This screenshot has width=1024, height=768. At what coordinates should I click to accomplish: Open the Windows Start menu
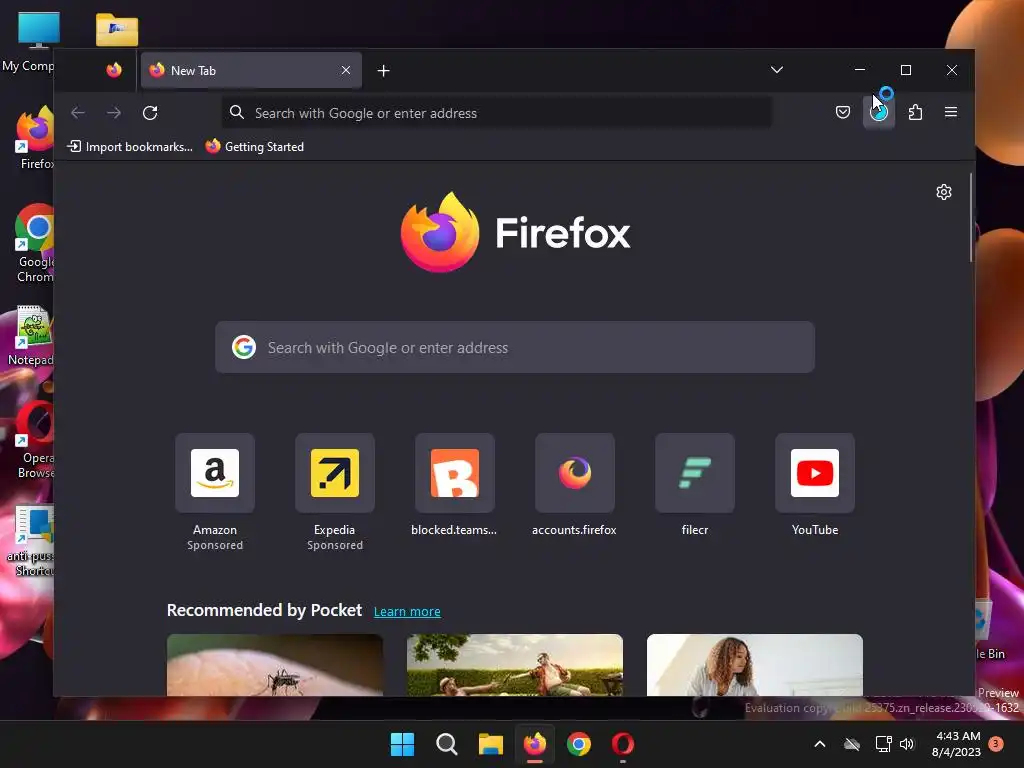[402, 744]
